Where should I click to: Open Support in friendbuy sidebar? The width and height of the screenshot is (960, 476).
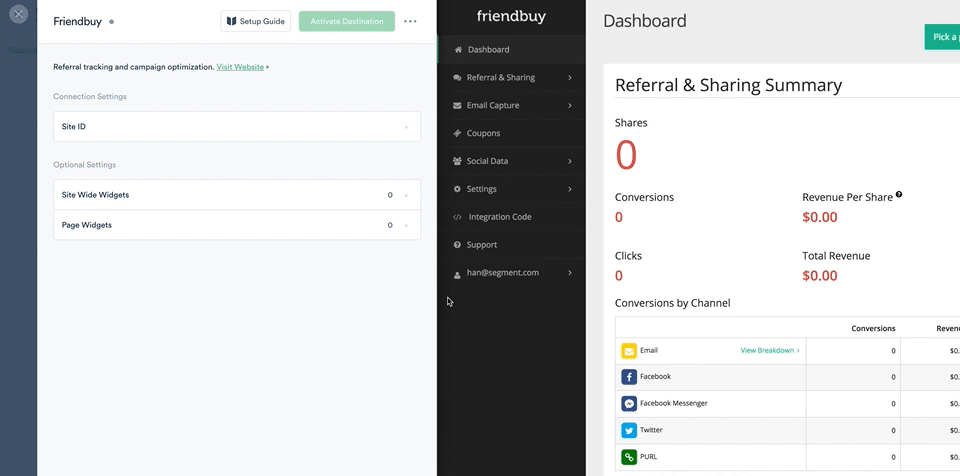511,244
